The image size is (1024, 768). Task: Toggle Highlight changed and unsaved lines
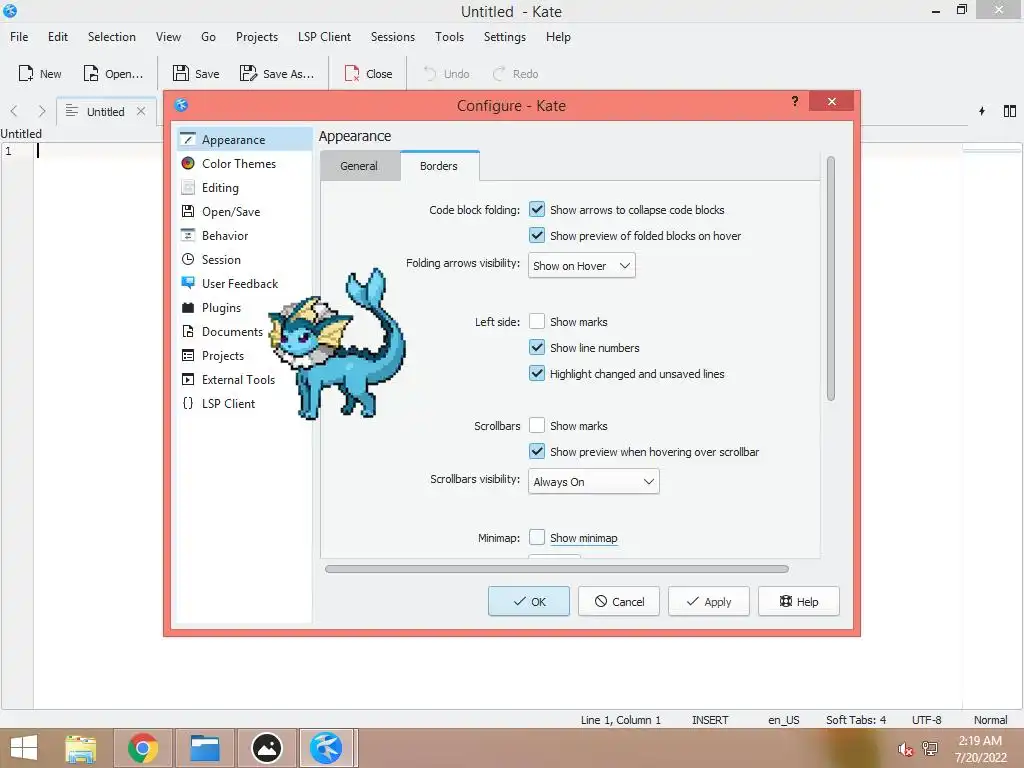(x=537, y=374)
